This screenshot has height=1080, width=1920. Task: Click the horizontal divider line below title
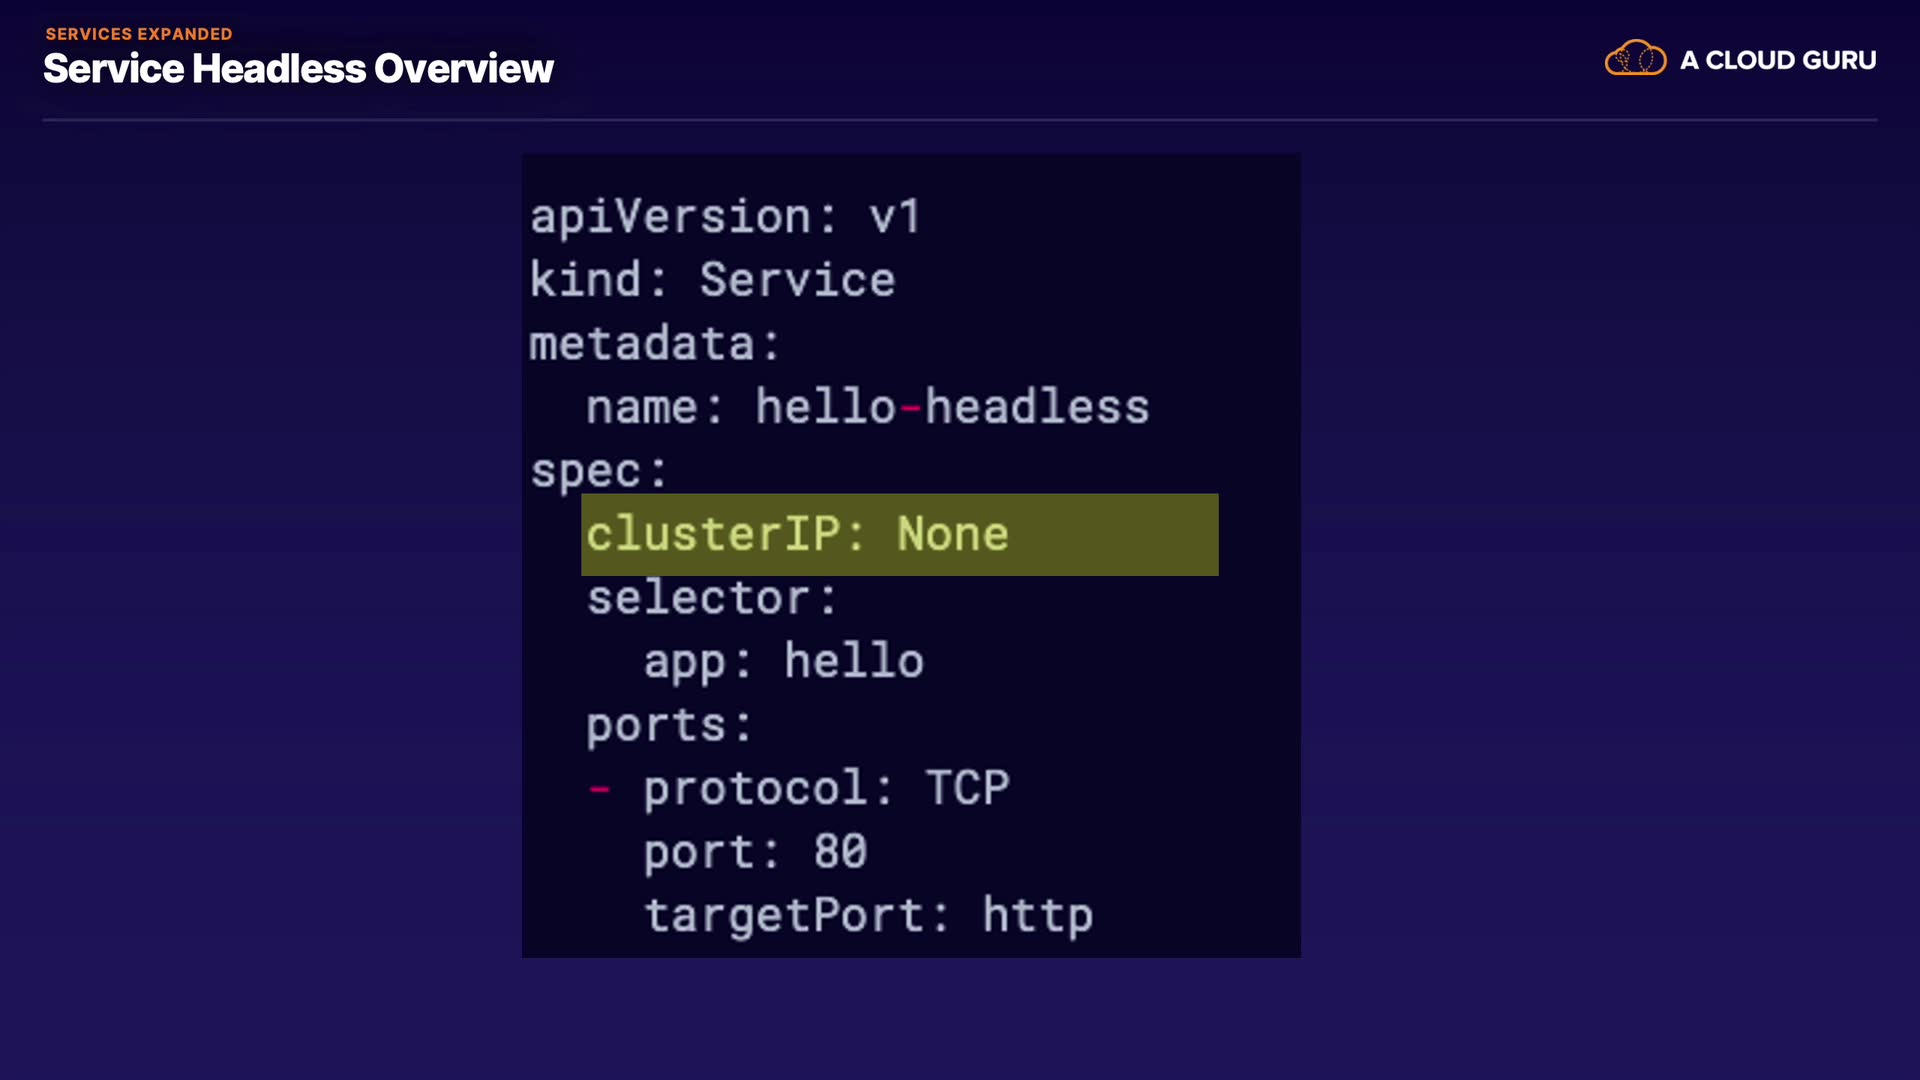click(x=960, y=120)
